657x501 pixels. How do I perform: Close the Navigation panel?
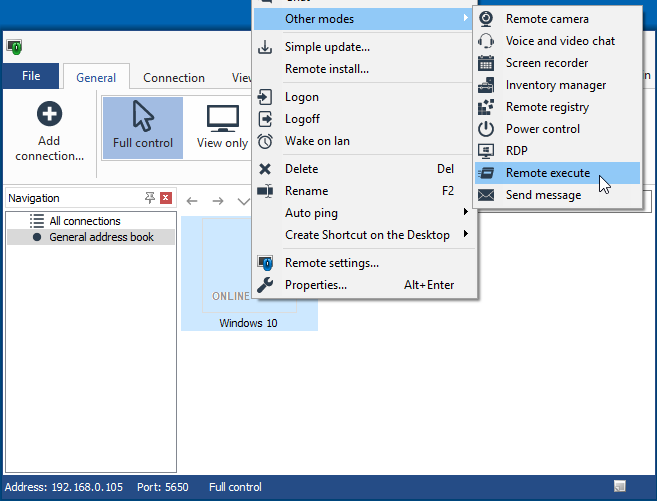[x=166, y=198]
